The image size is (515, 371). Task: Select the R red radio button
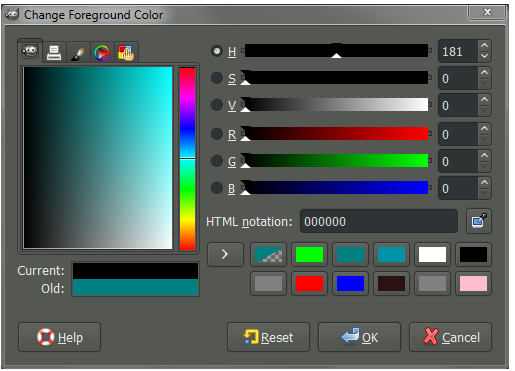pos(217,134)
